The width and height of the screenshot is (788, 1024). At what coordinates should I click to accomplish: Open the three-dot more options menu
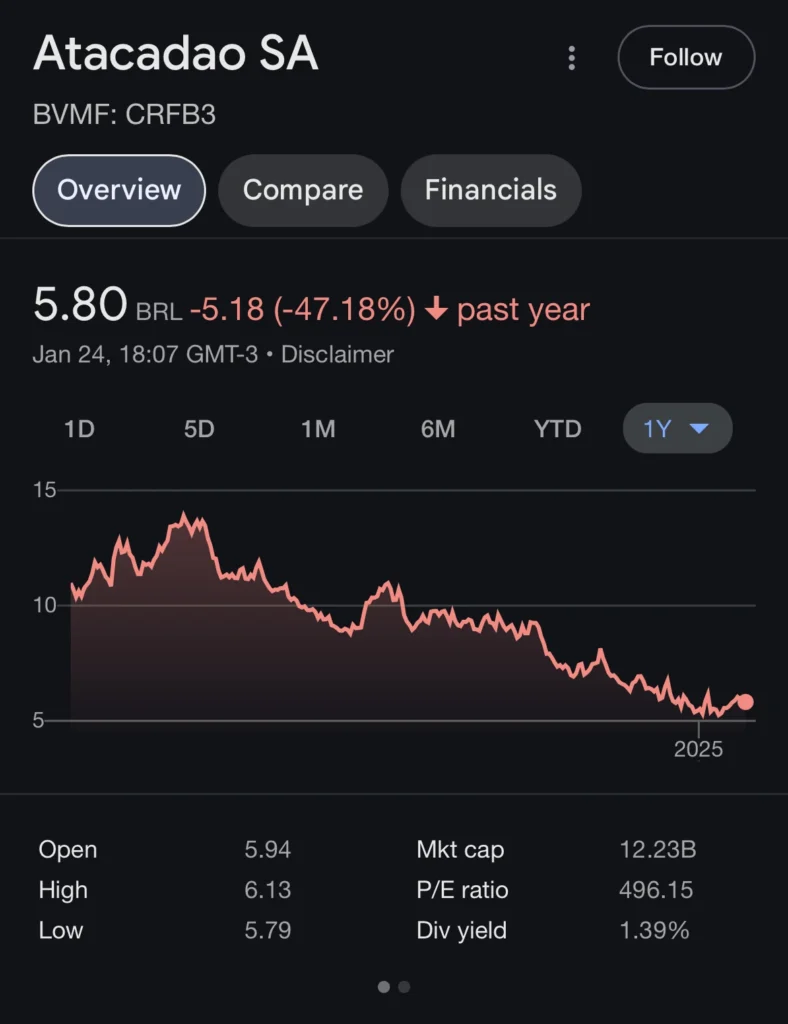click(572, 58)
